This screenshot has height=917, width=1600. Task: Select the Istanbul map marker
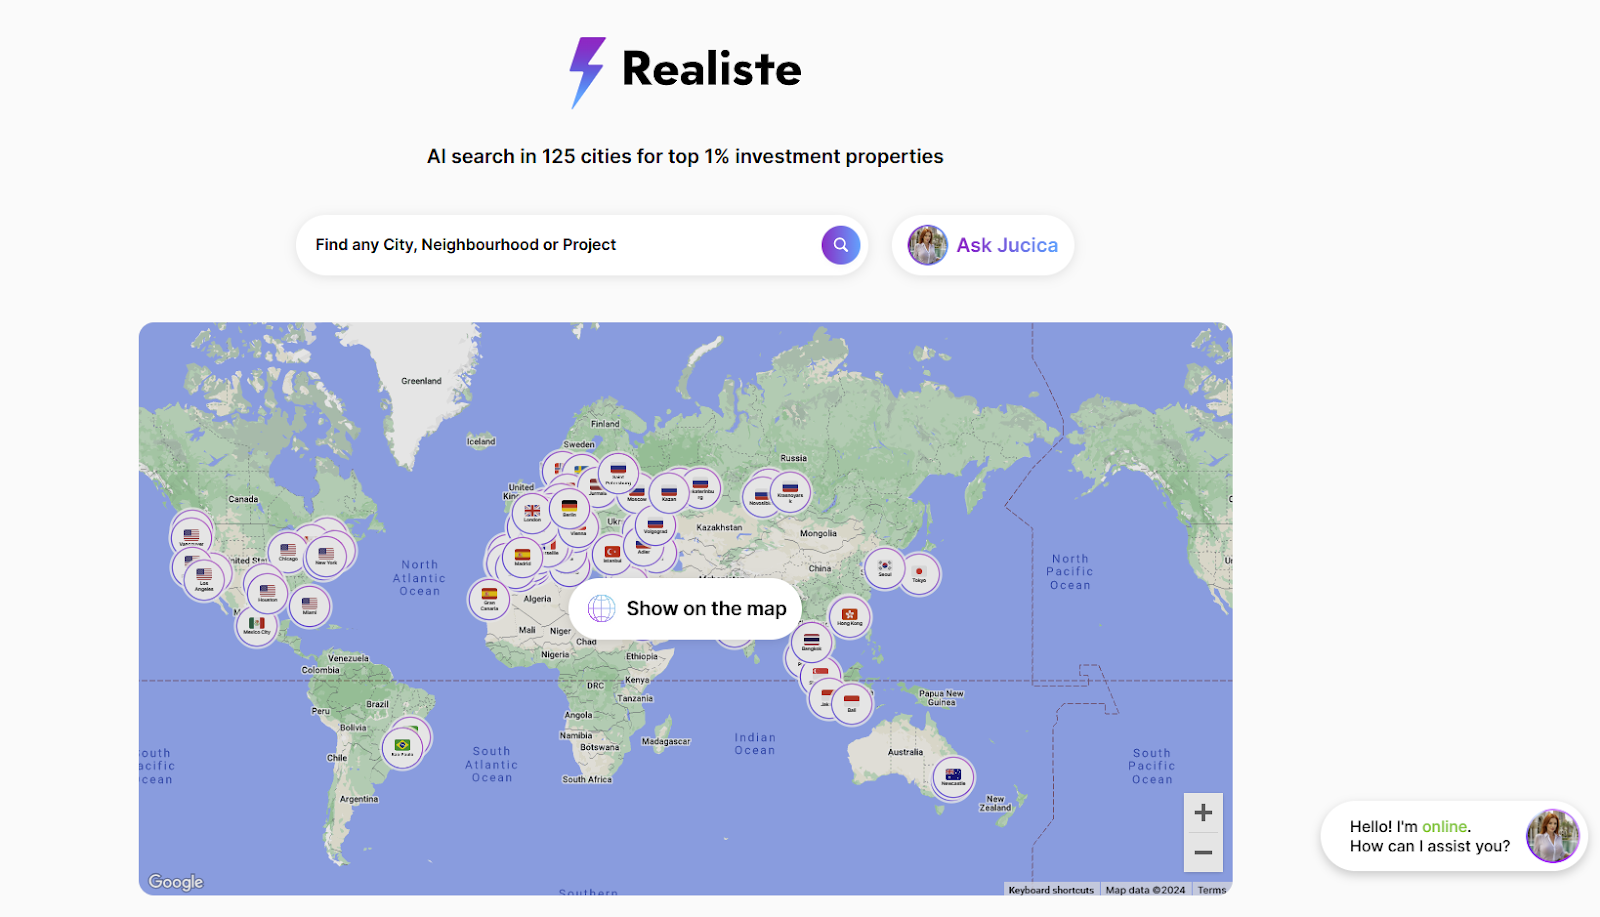(x=612, y=554)
